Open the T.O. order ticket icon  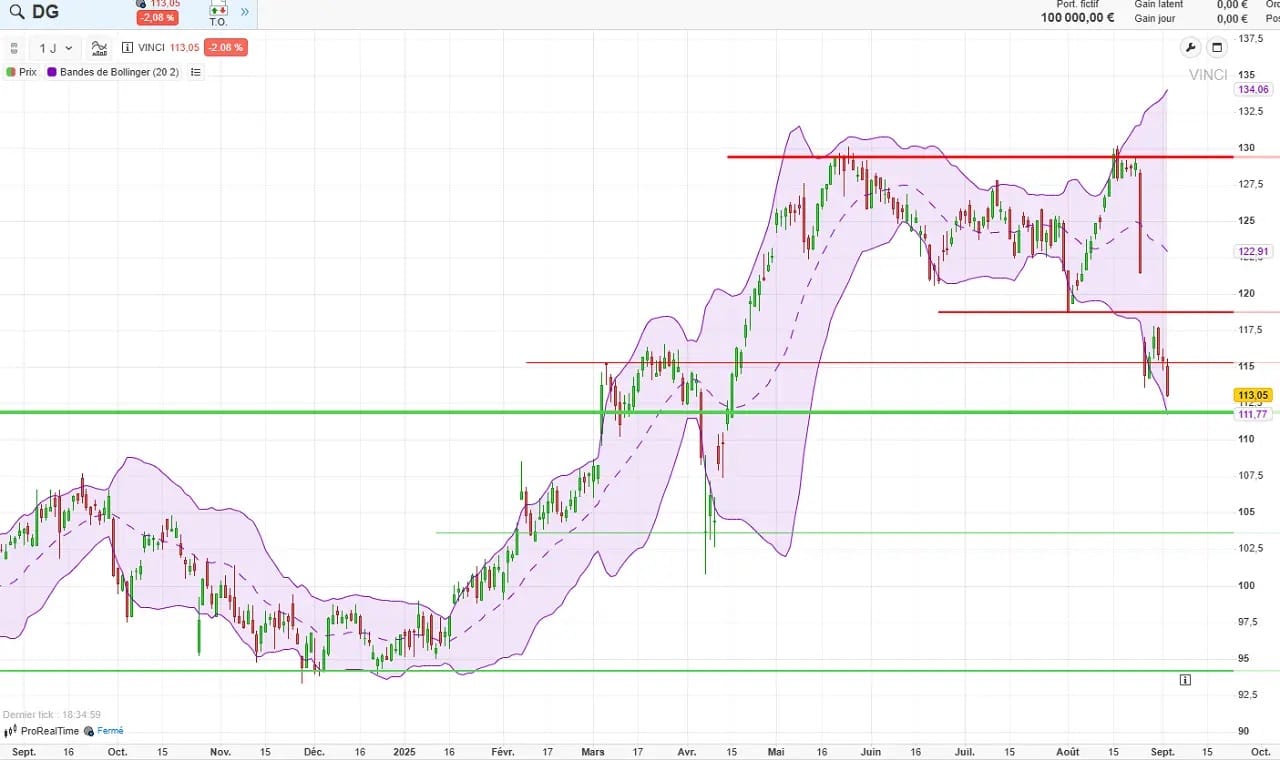[x=218, y=13]
